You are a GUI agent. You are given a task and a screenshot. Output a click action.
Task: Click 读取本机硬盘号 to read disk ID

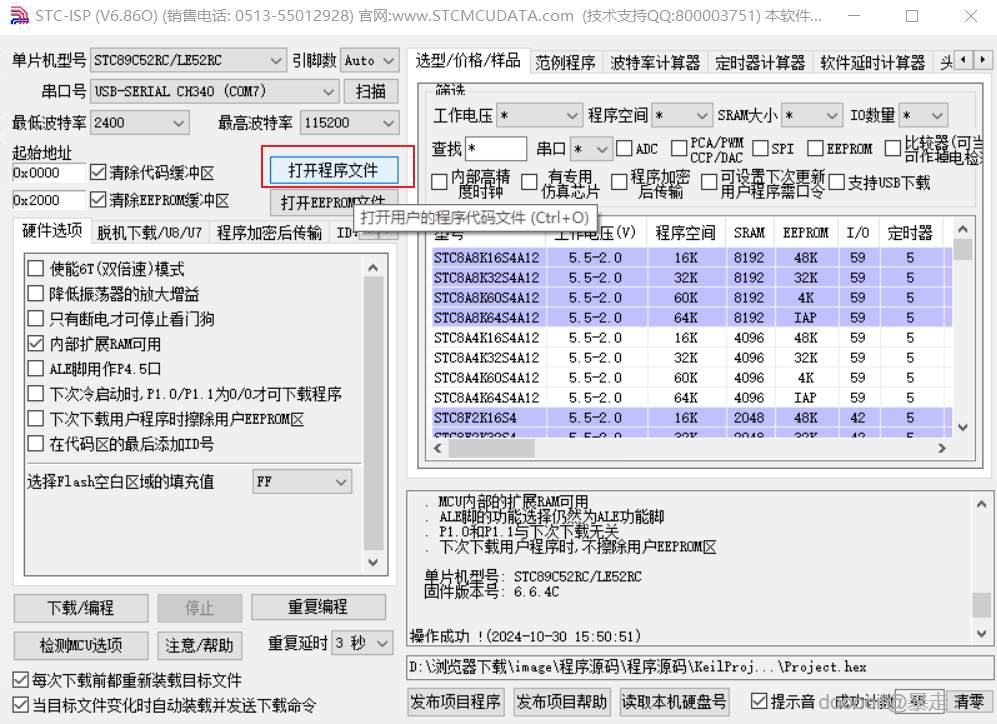[x=672, y=702]
